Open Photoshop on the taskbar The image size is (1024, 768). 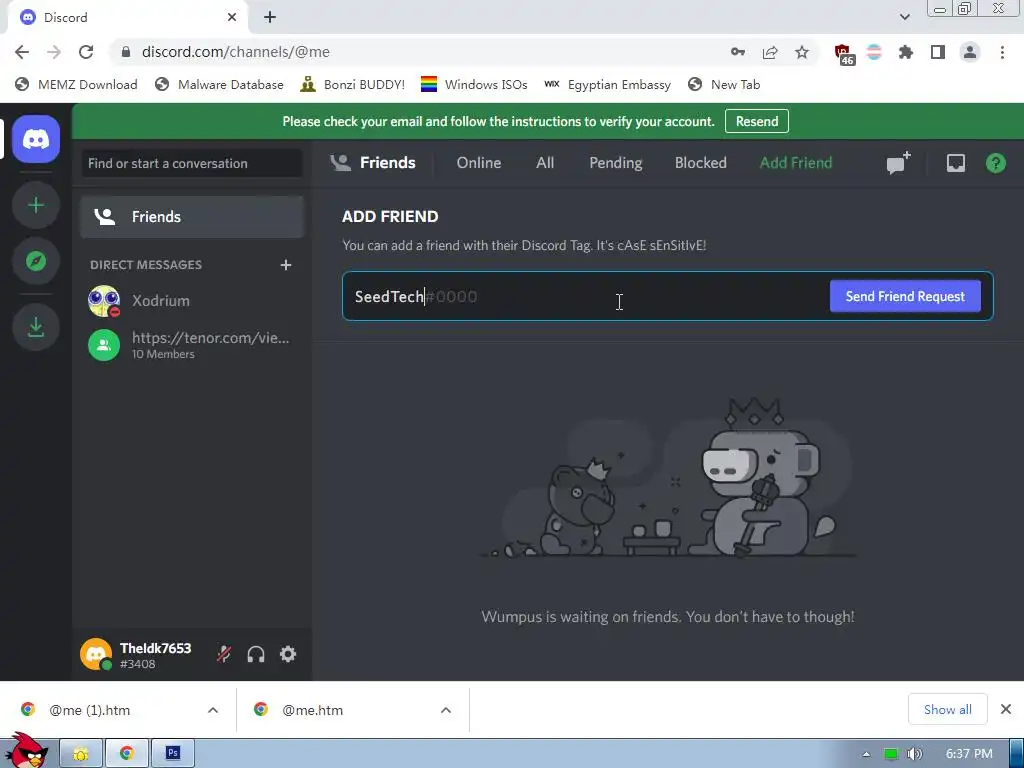[172, 754]
